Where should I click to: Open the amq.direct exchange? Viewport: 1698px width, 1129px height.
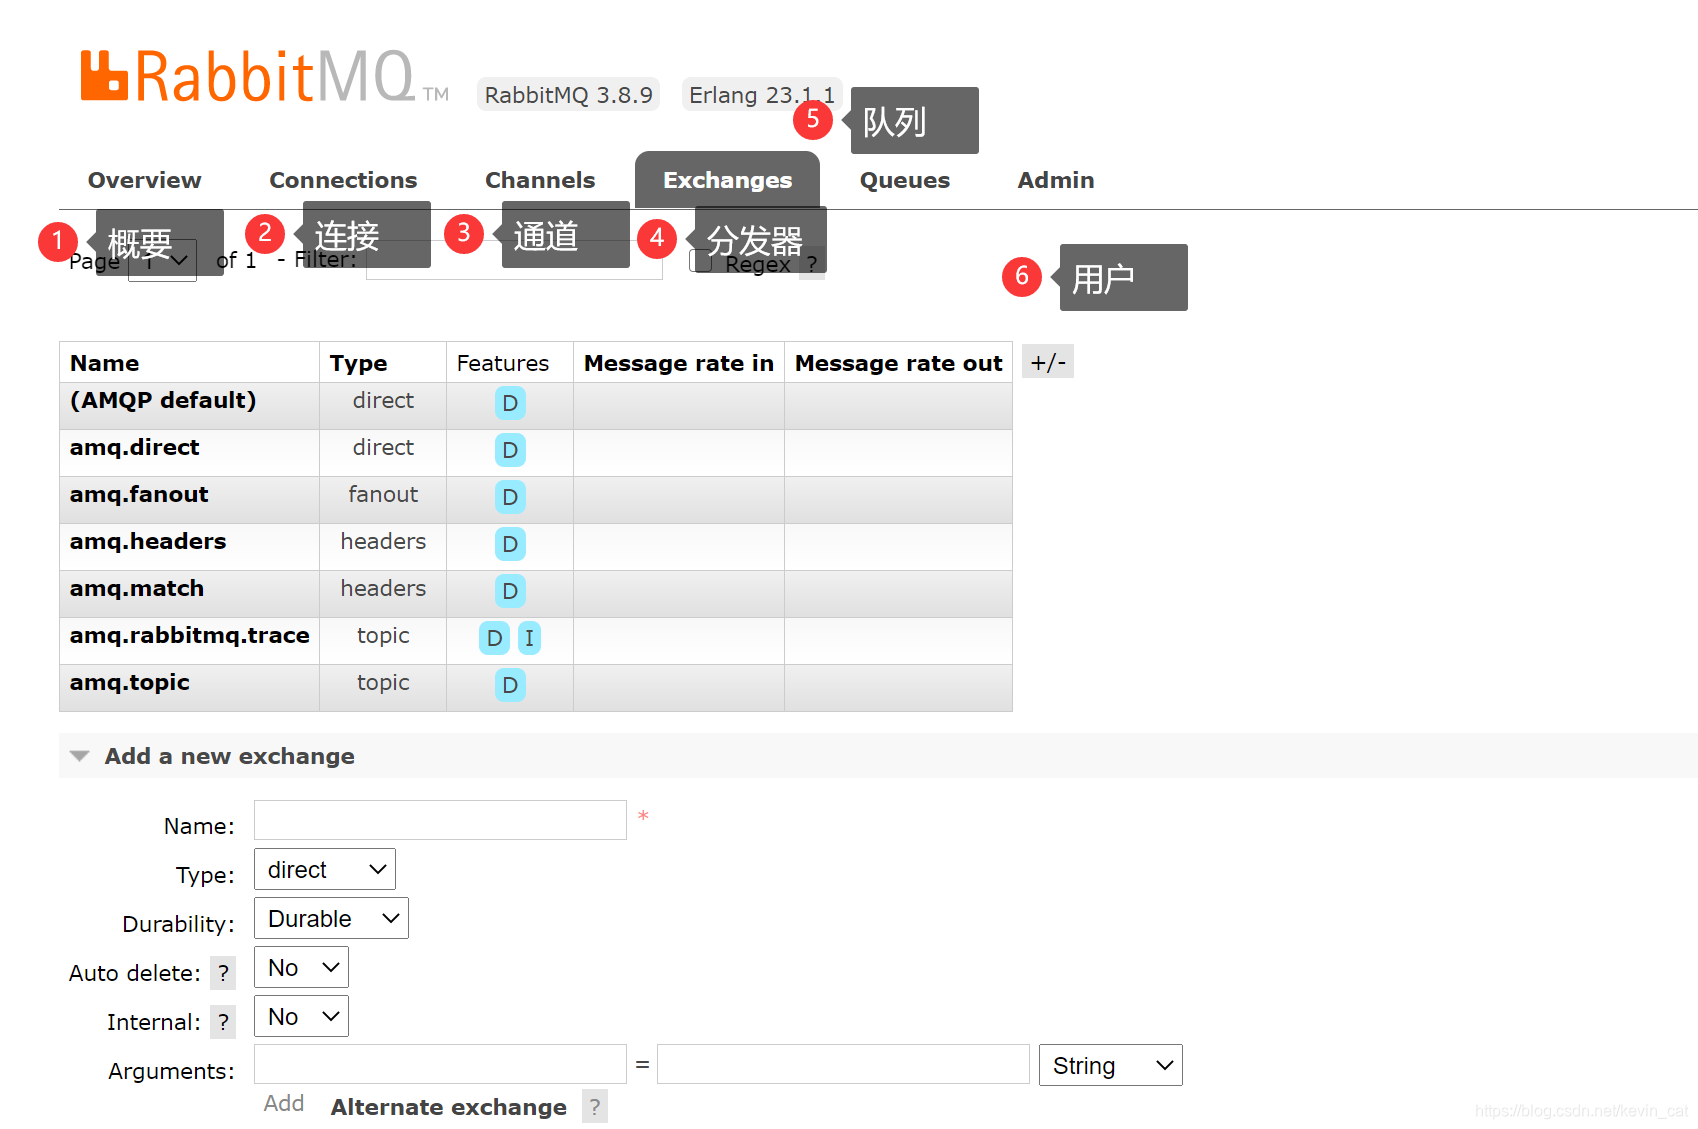[x=135, y=447]
